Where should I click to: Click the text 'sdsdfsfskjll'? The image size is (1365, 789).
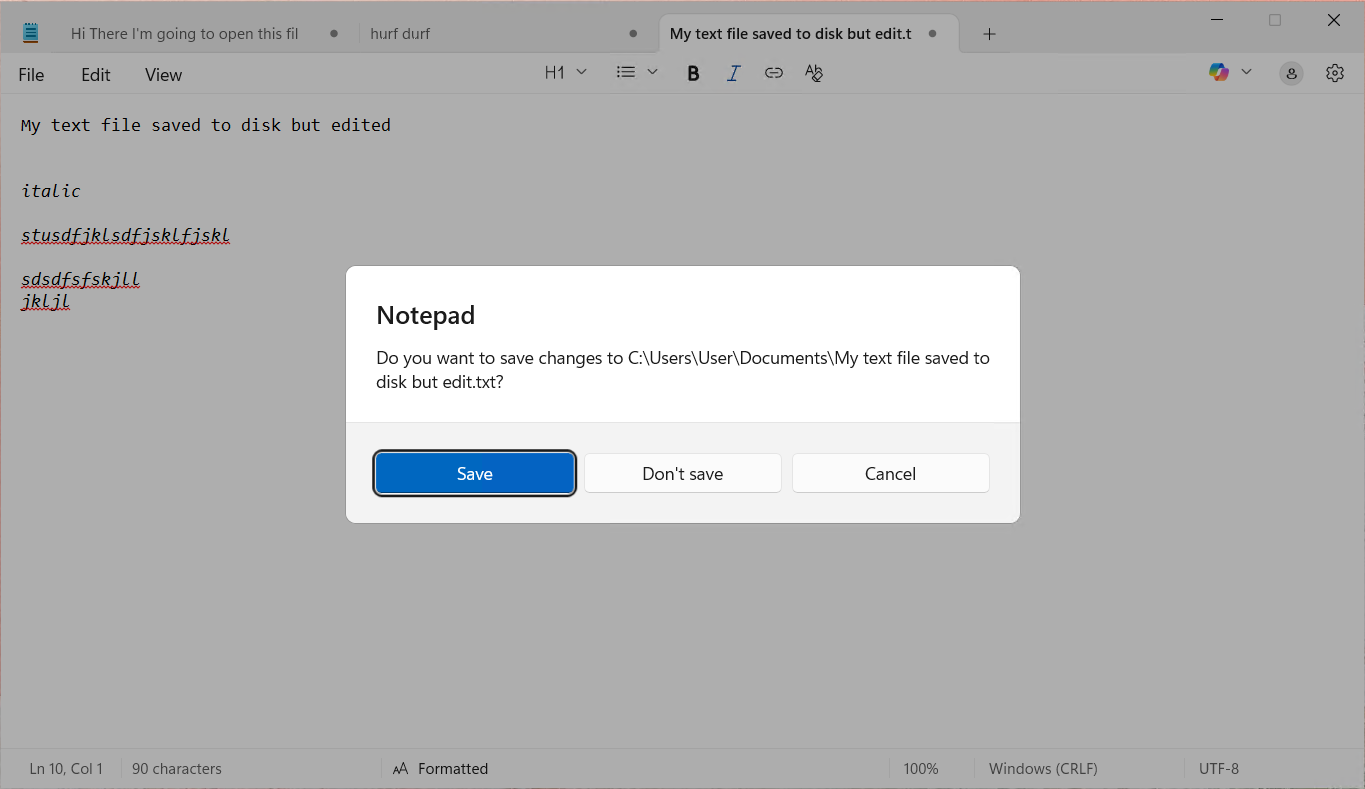(x=80, y=279)
